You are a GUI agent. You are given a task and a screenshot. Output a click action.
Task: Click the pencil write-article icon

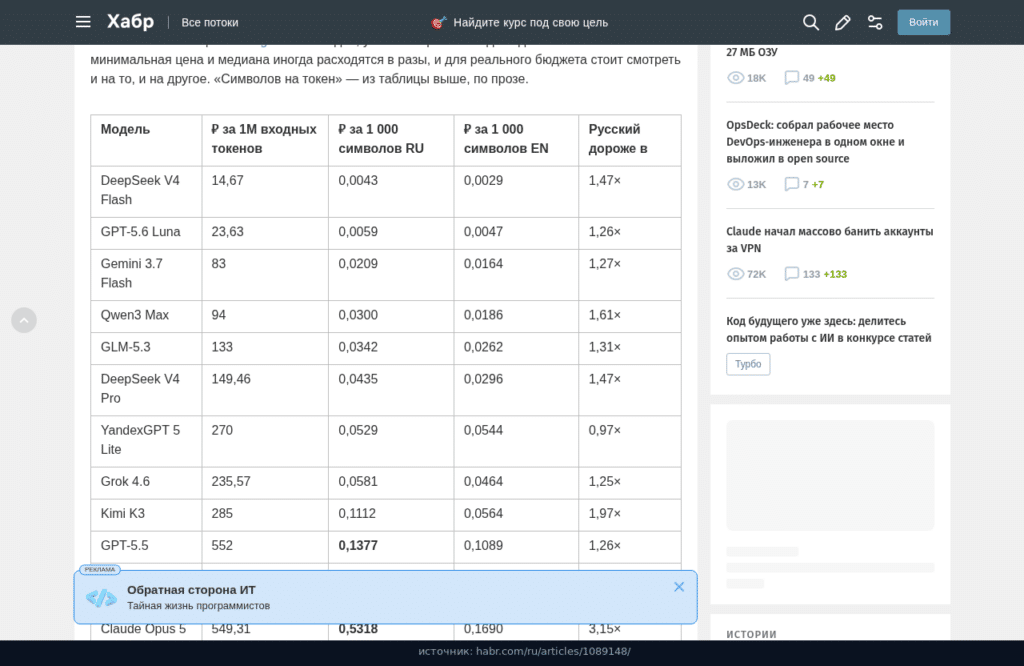coord(842,23)
